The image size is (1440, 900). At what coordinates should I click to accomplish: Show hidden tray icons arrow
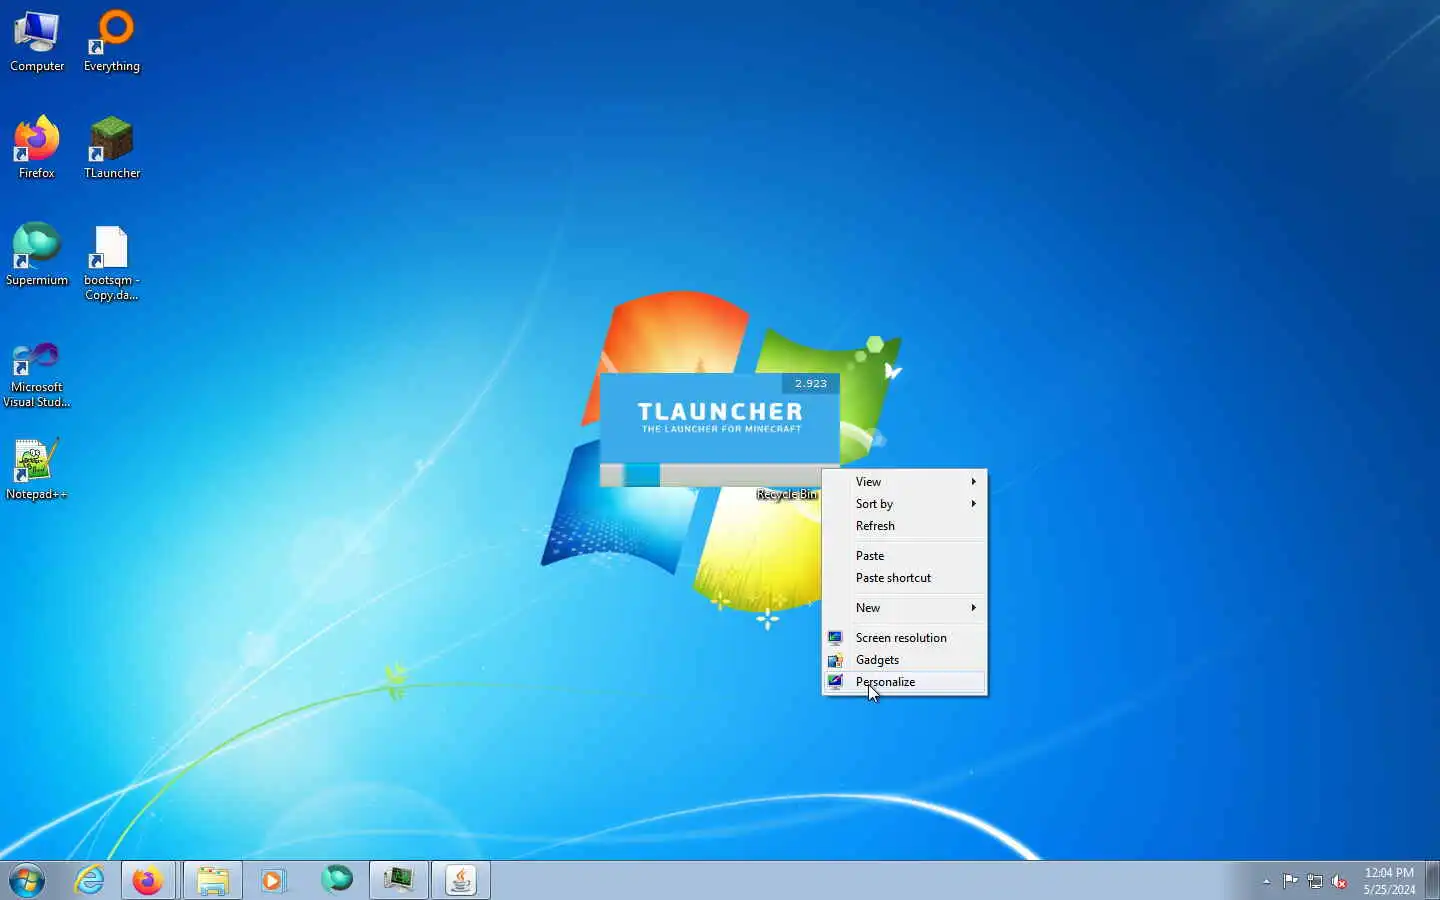pyautogui.click(x=1266, y=881)
